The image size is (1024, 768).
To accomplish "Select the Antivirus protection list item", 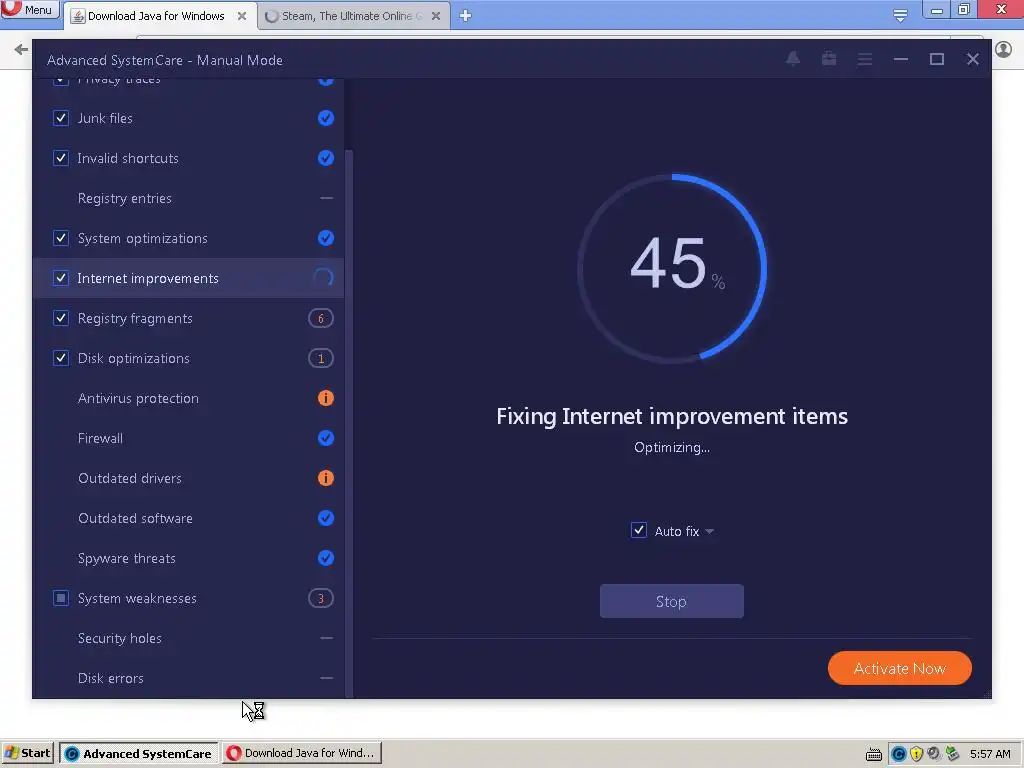I will (x=189, y=398).
